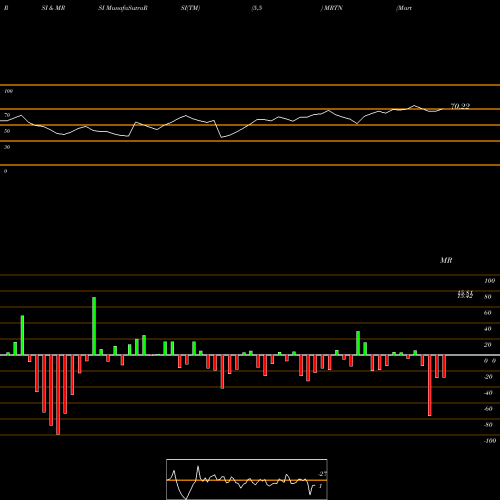Click the RSI axis label 50
Viewport: 500px width, 500px height.
tap(7, 131)
